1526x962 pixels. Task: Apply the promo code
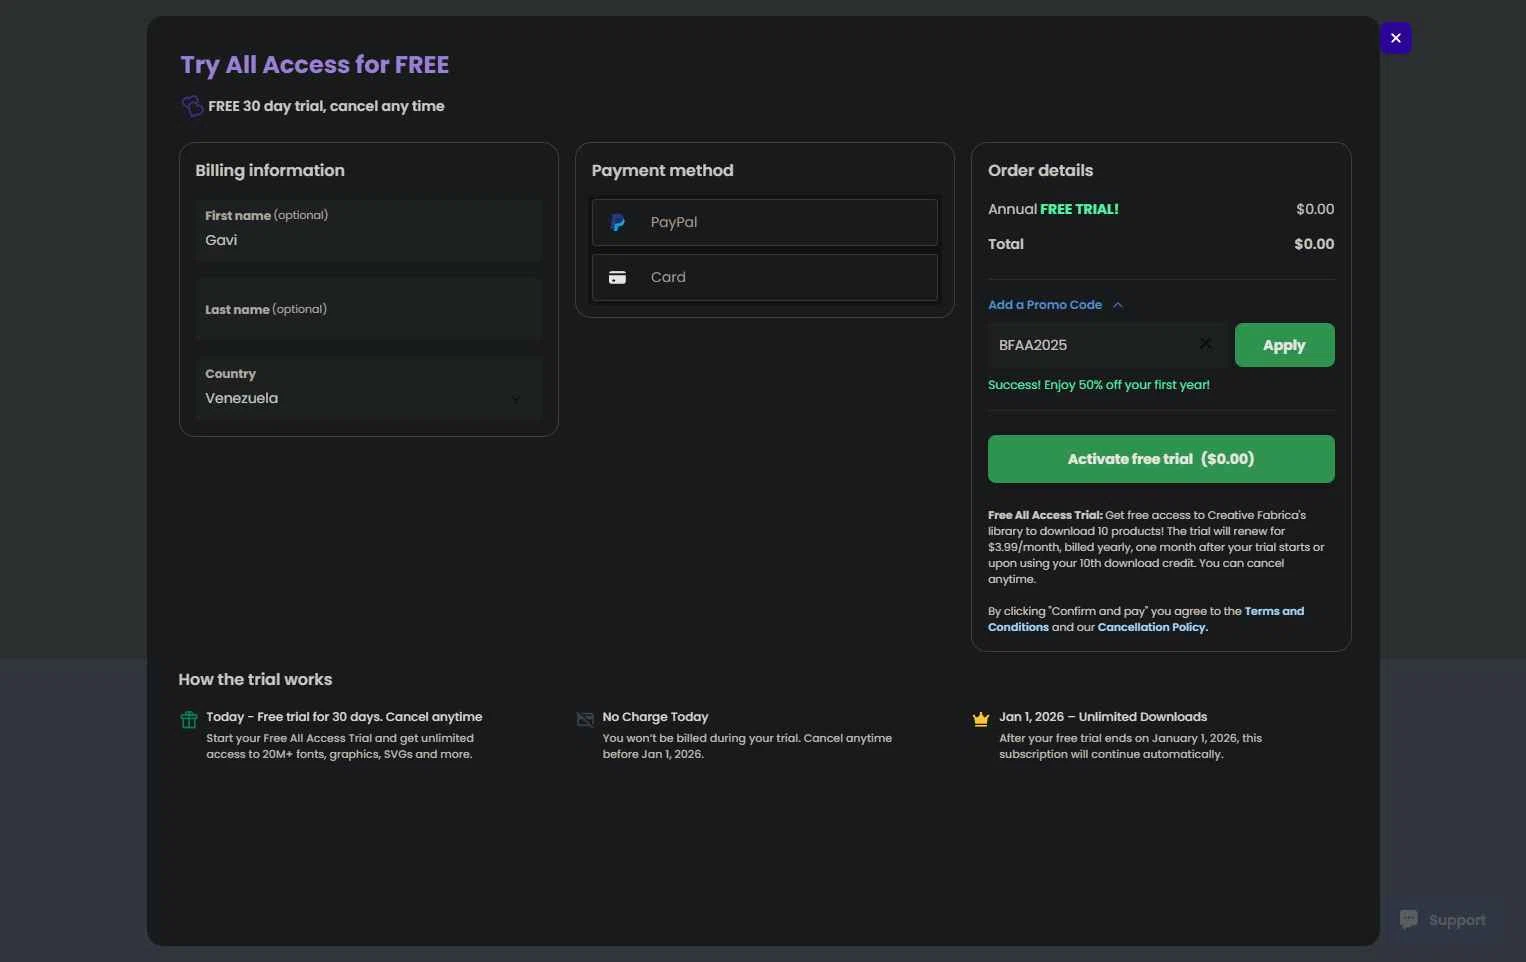coord(1284,345)
